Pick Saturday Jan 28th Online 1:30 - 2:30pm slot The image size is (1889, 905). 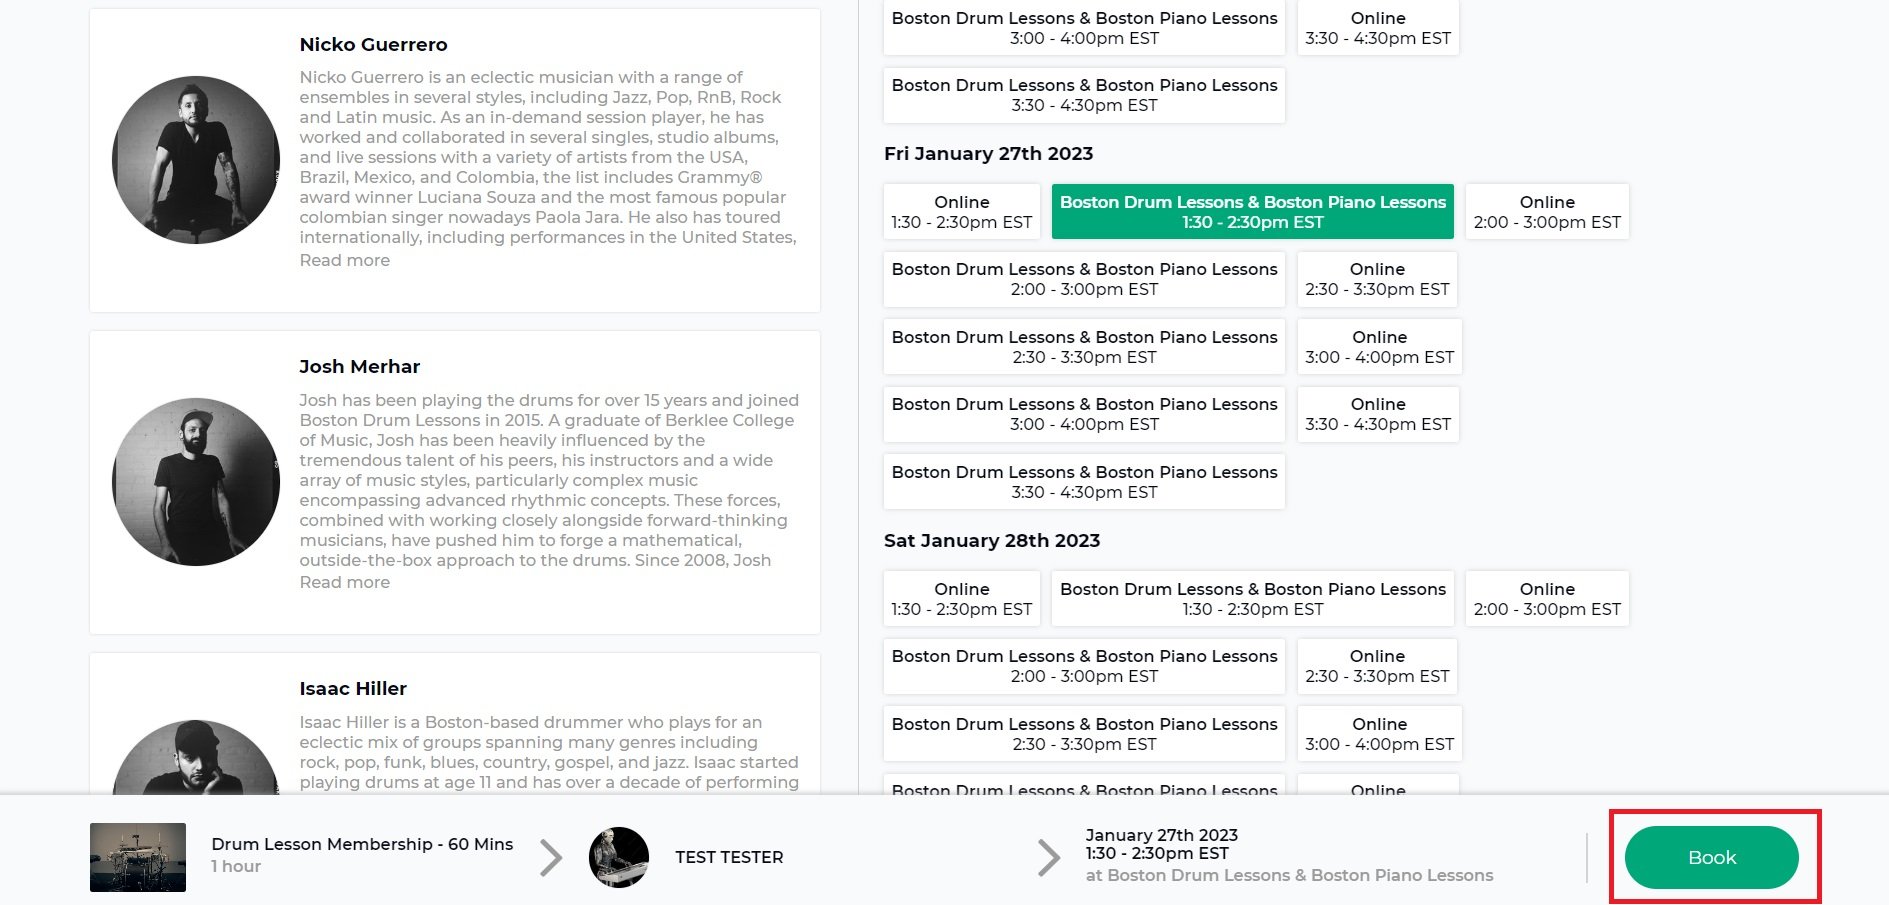(x=962, y=598)
